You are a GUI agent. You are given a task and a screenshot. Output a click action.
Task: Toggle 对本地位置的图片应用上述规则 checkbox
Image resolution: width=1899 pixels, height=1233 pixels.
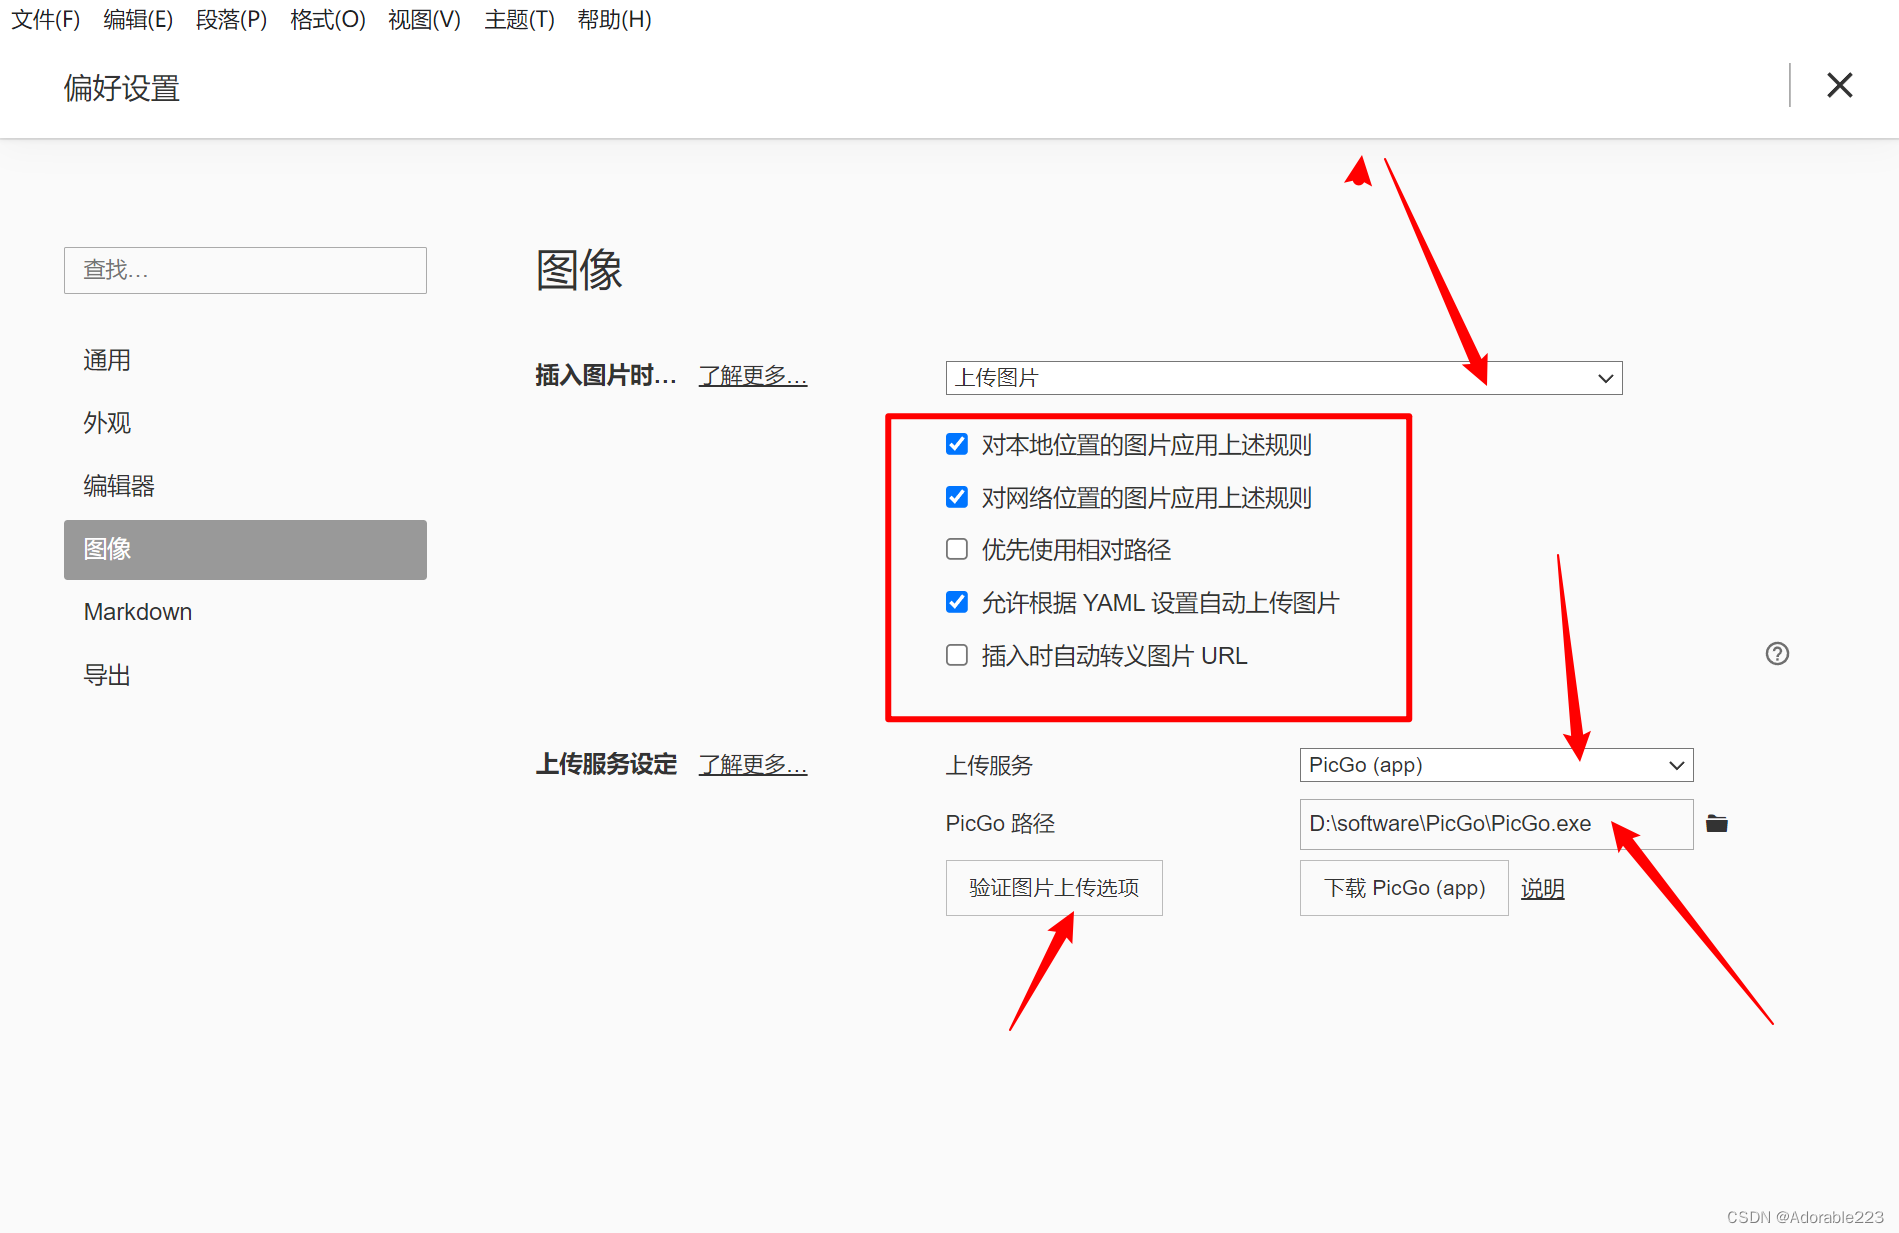click(x=957, y=444)
